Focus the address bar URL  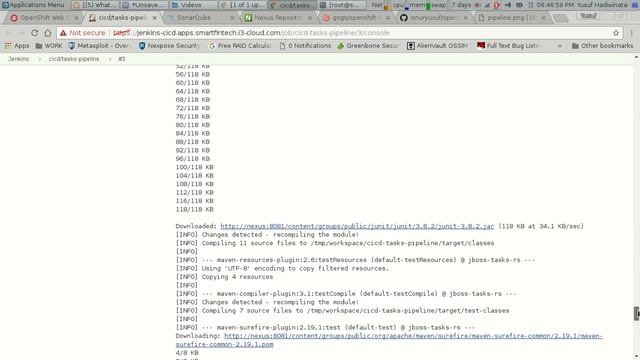click(251, 33)
